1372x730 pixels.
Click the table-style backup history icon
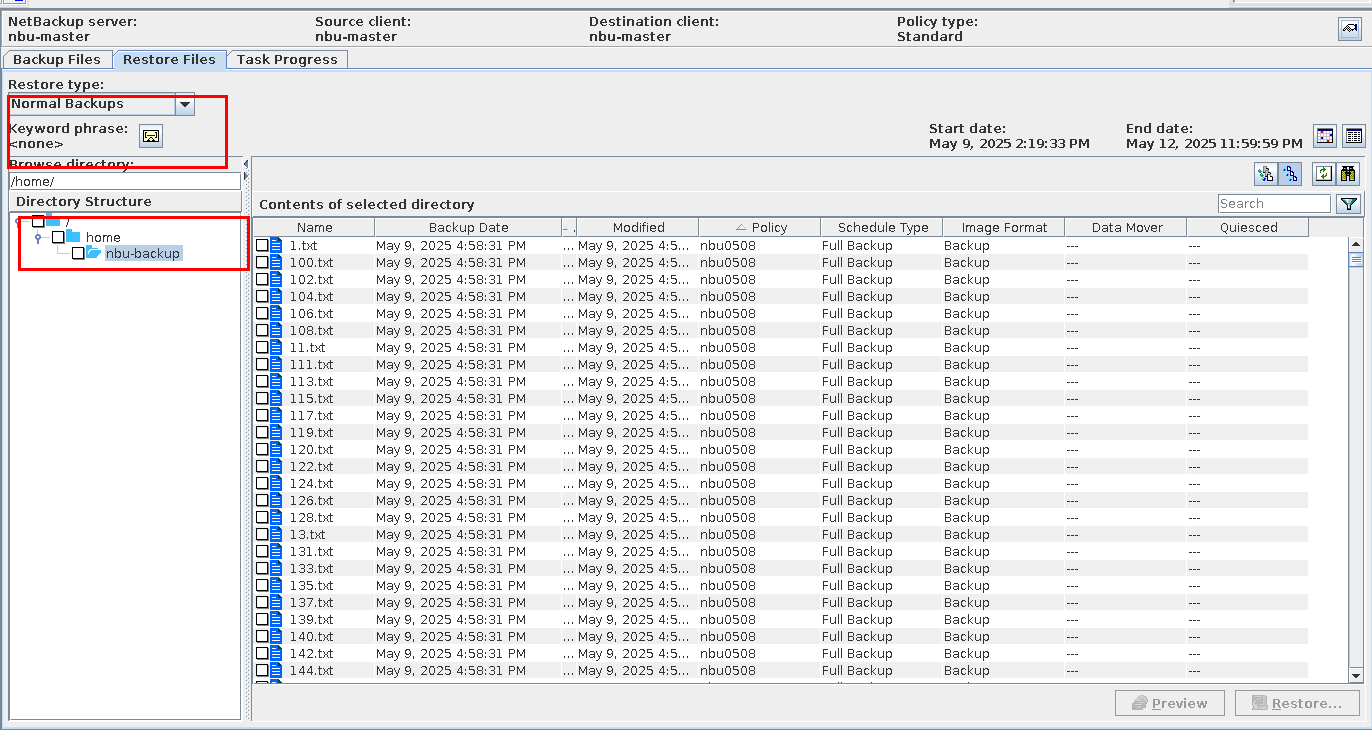[1353, 136]
